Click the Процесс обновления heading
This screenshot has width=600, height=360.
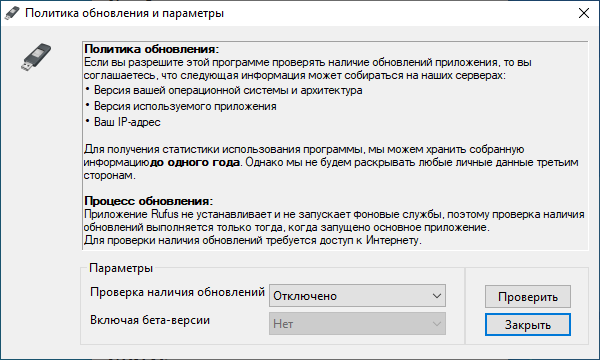pos(148,201)
